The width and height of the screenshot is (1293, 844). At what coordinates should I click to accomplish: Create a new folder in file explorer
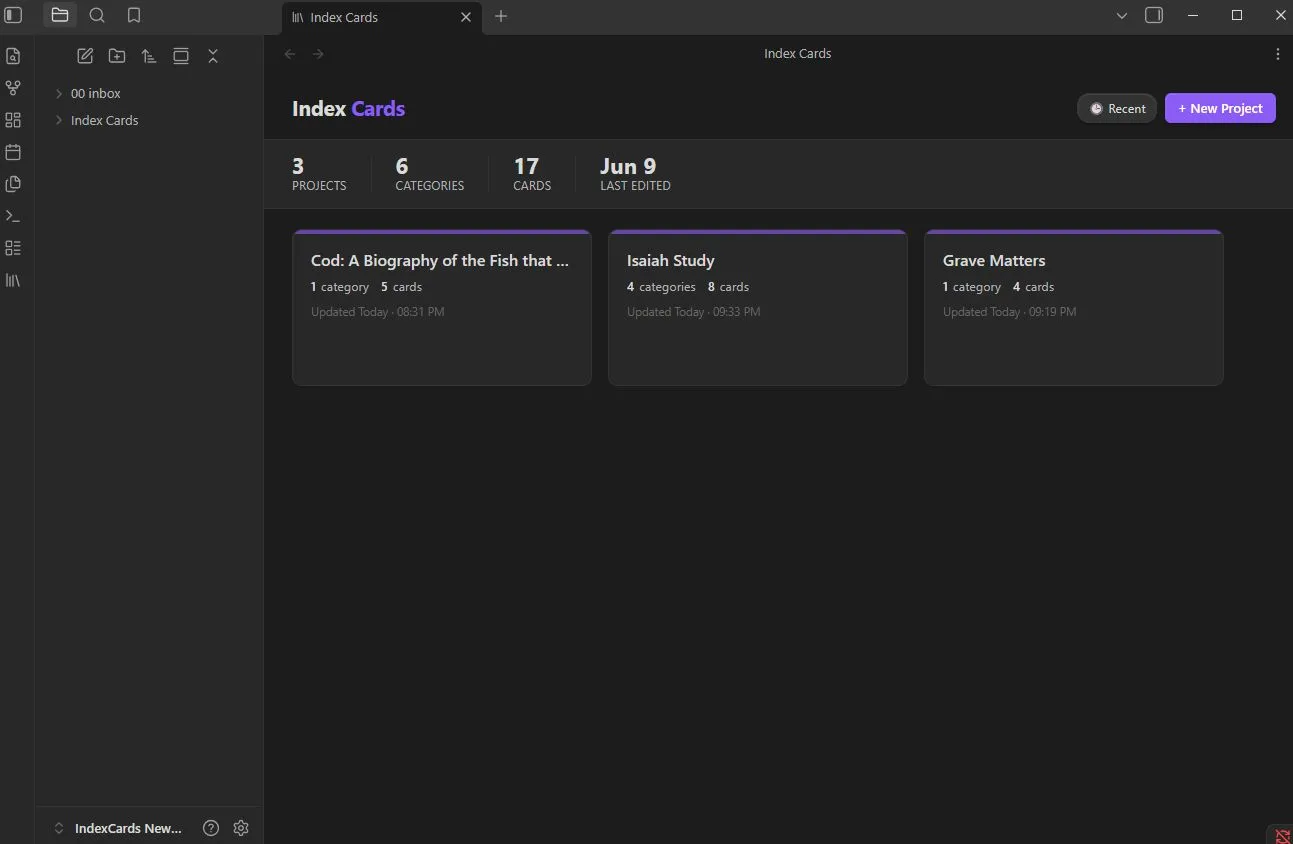(117, 56)
